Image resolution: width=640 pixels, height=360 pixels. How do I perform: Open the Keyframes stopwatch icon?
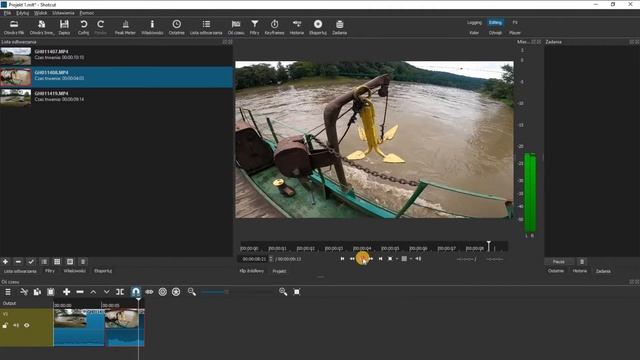[x=274, y=24]
